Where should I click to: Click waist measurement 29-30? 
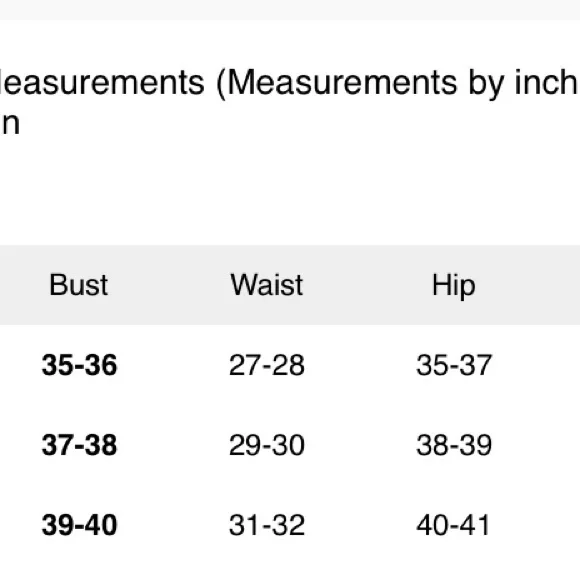pos(267,445)
